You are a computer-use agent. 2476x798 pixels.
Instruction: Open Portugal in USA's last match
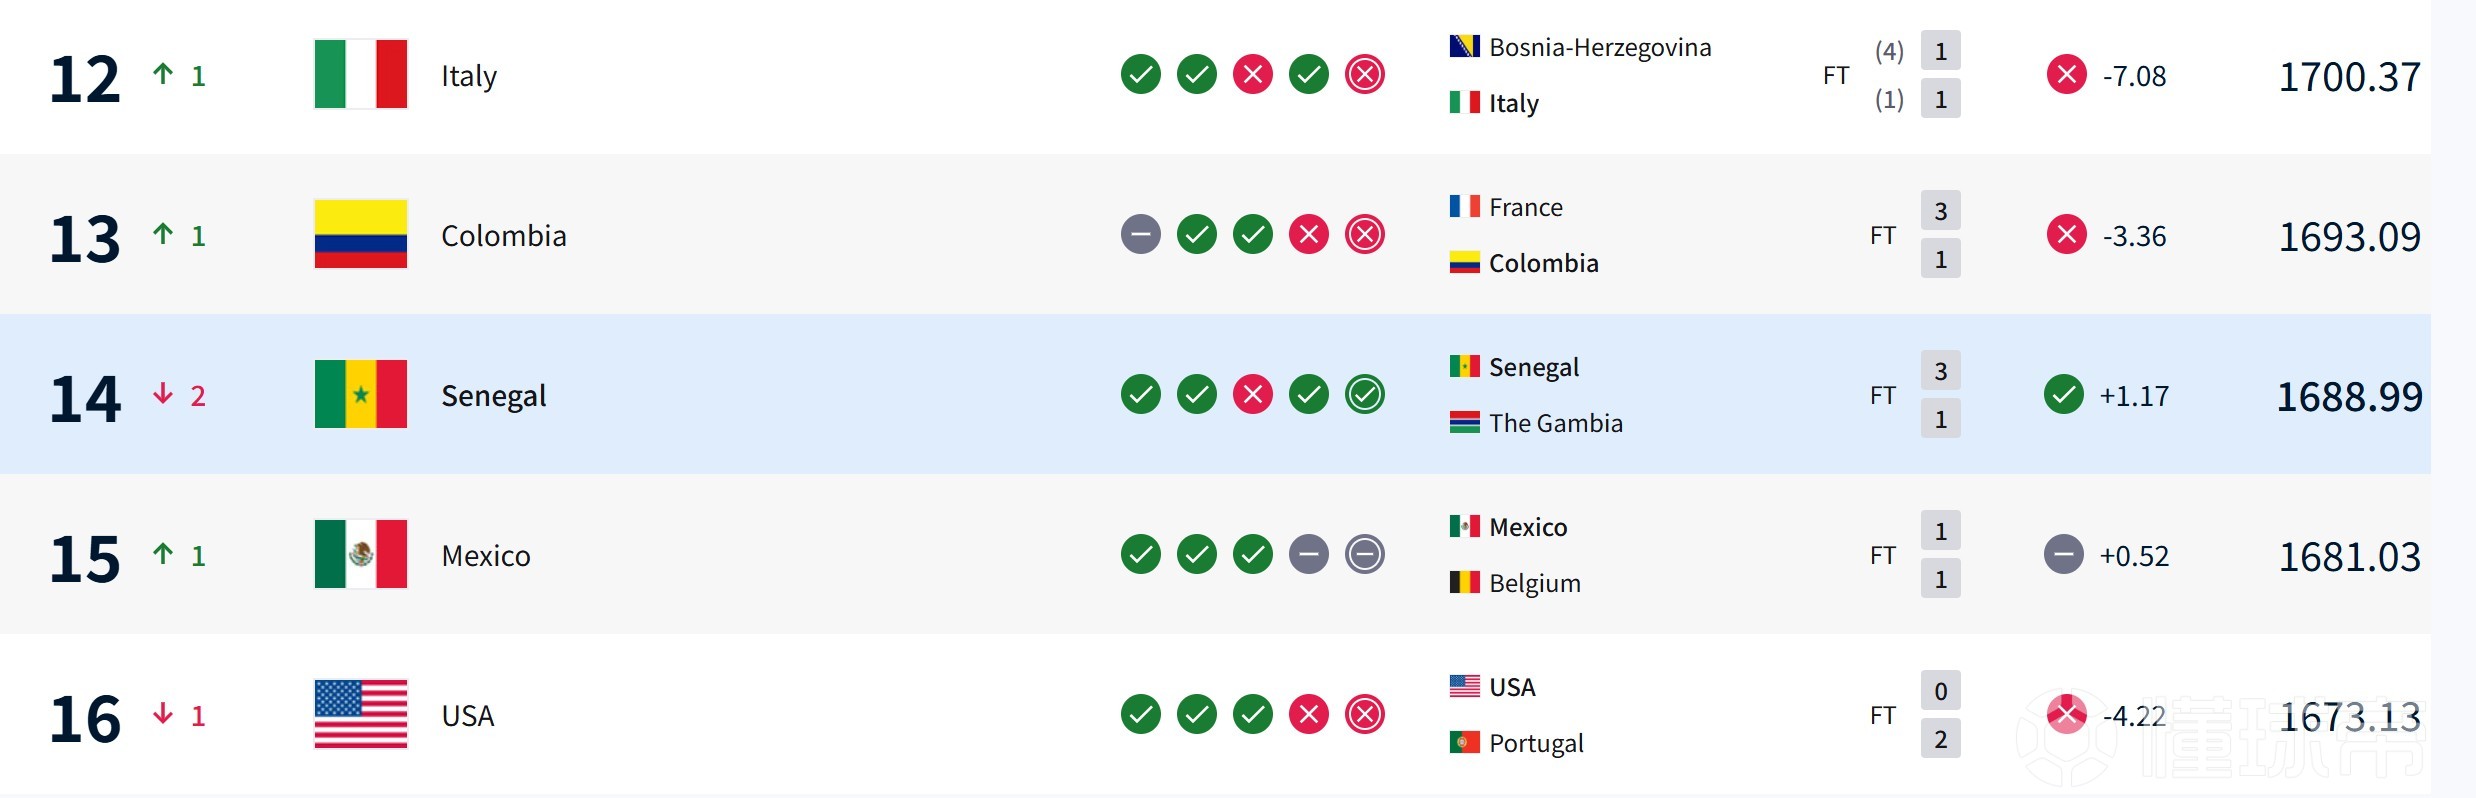1536,743
